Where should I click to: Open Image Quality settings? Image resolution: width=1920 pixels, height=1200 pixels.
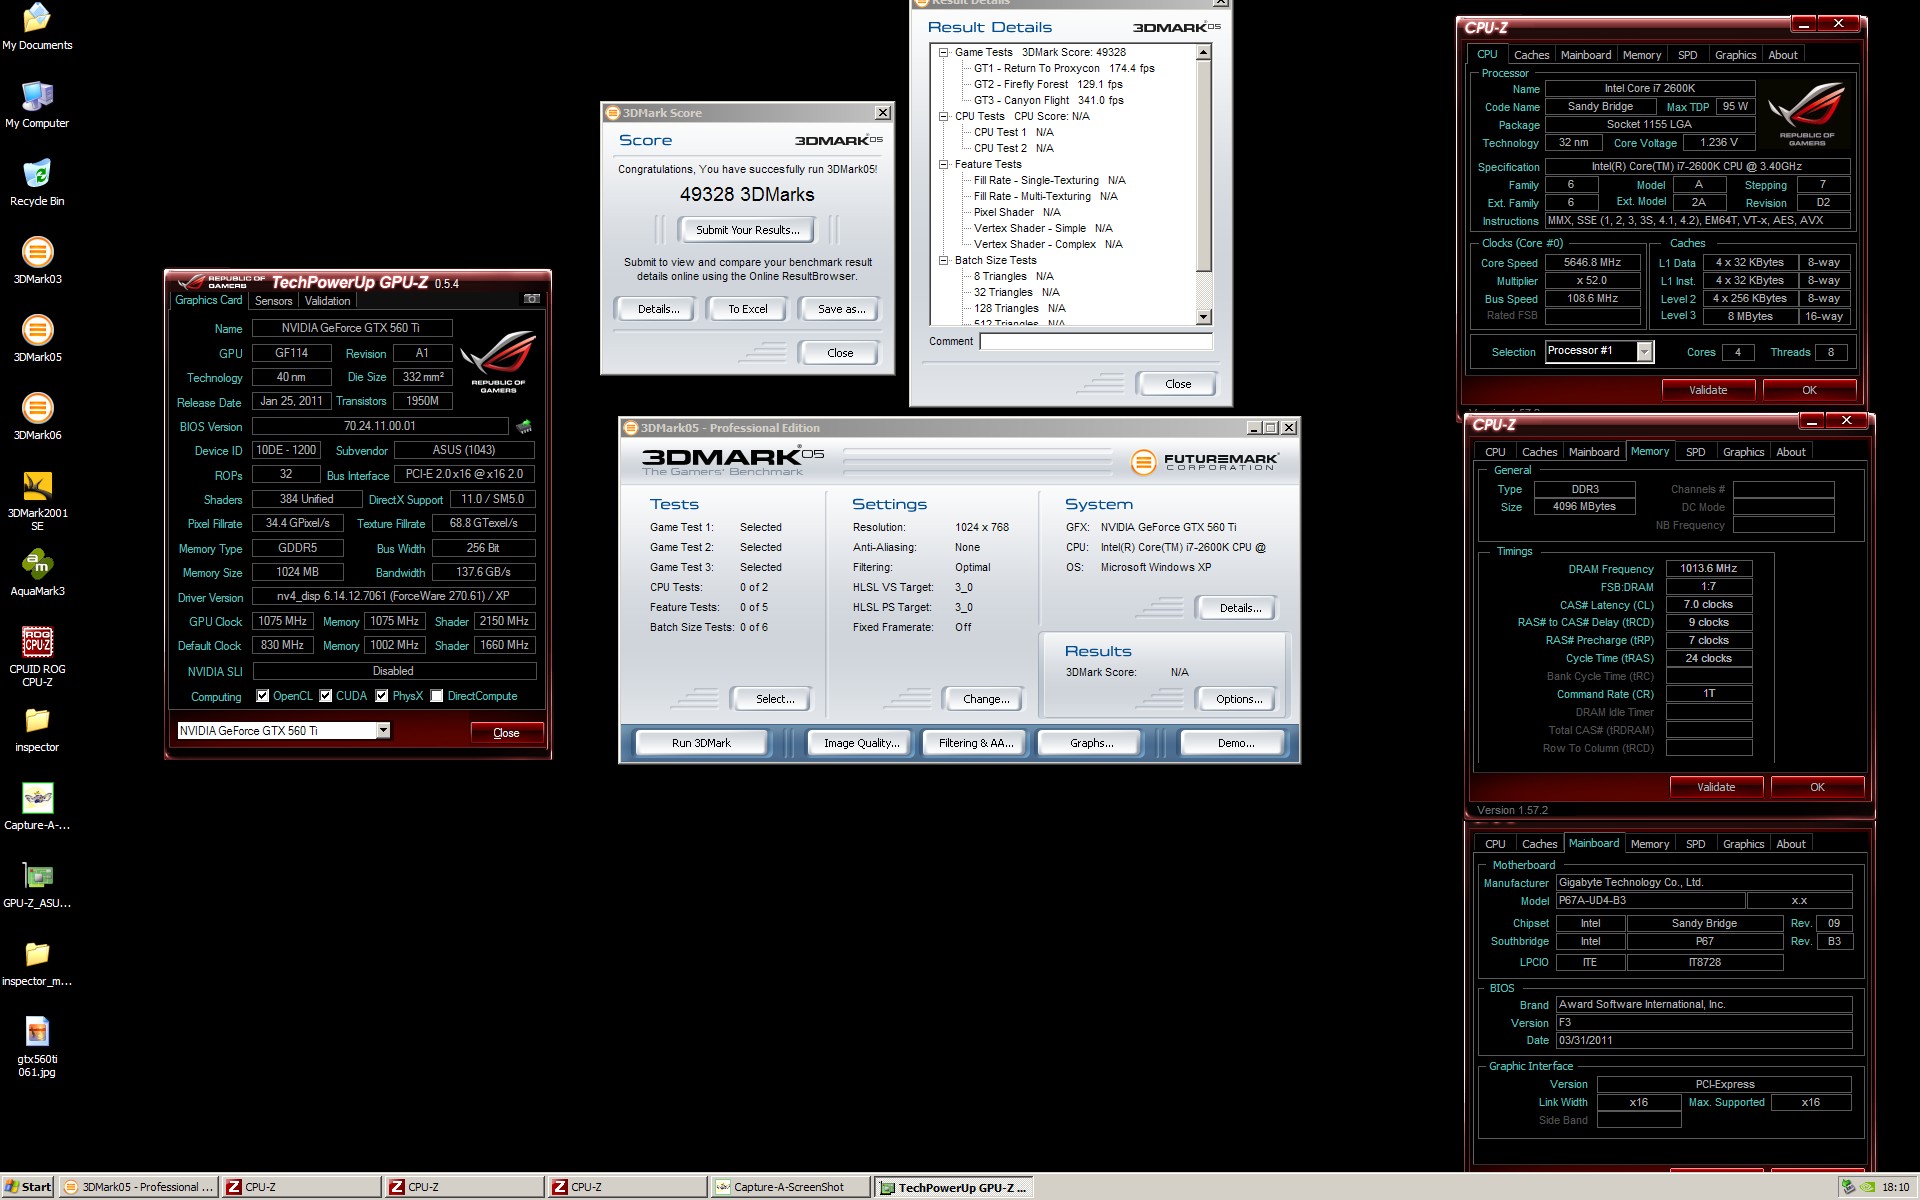861,743
